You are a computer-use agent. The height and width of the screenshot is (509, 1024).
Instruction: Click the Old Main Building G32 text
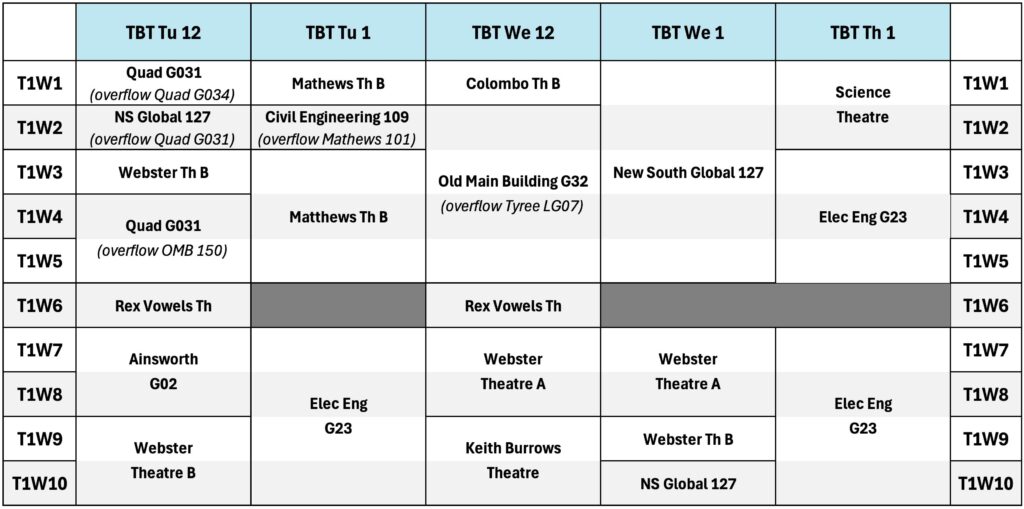click(513, 181)
